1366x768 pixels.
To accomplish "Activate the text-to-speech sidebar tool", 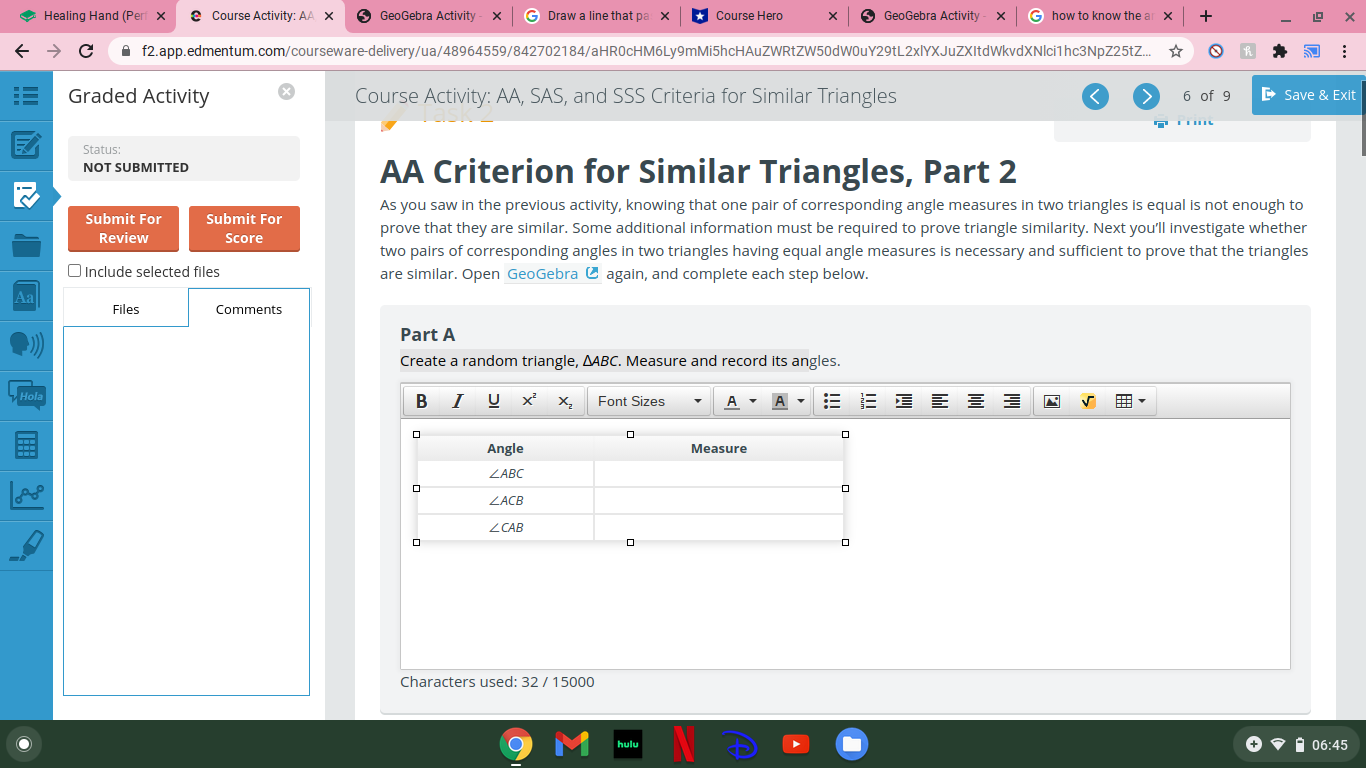I will [27, 345].
